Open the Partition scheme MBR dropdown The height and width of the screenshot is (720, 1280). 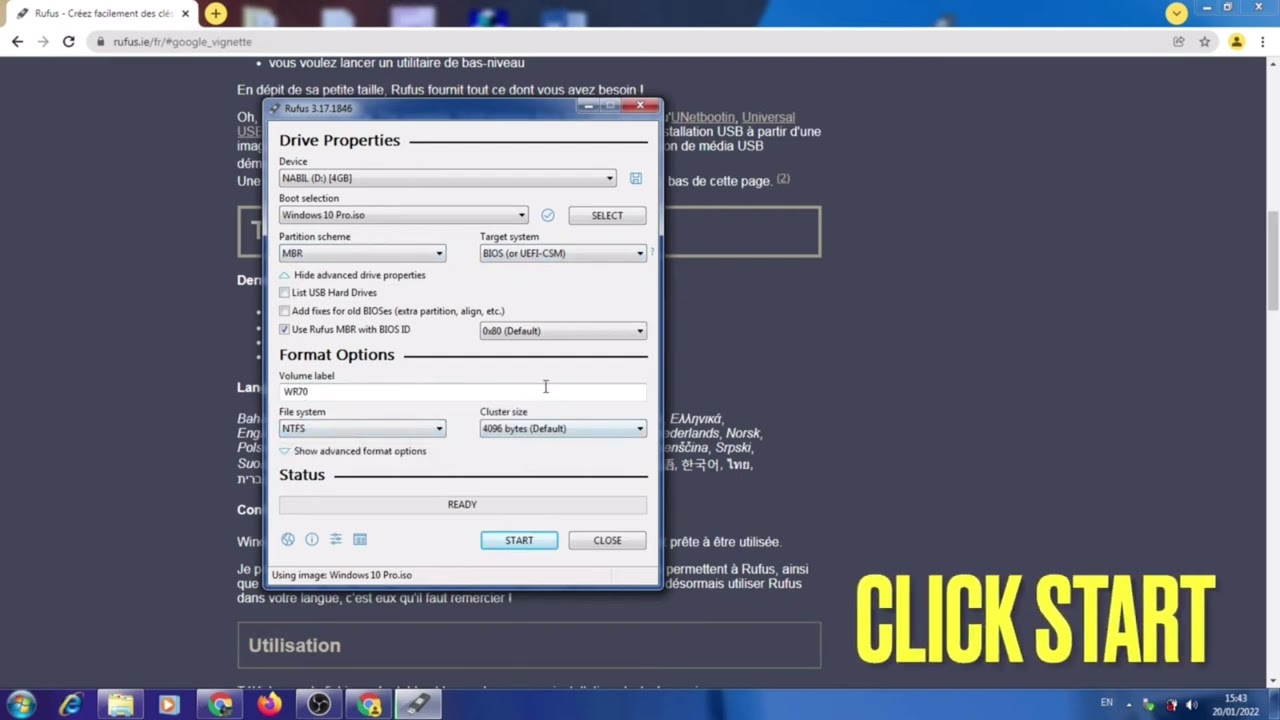(x=362, y=253)
